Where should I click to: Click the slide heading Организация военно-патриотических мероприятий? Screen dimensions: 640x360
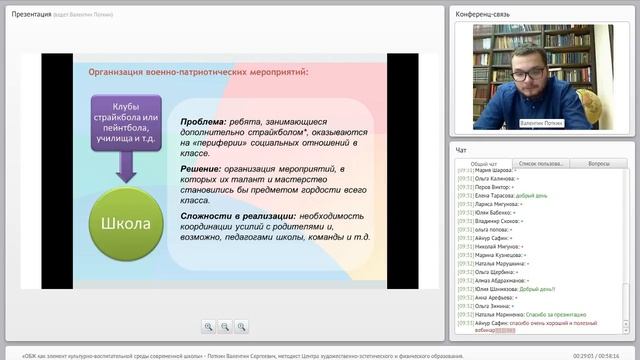pos(198,72)
